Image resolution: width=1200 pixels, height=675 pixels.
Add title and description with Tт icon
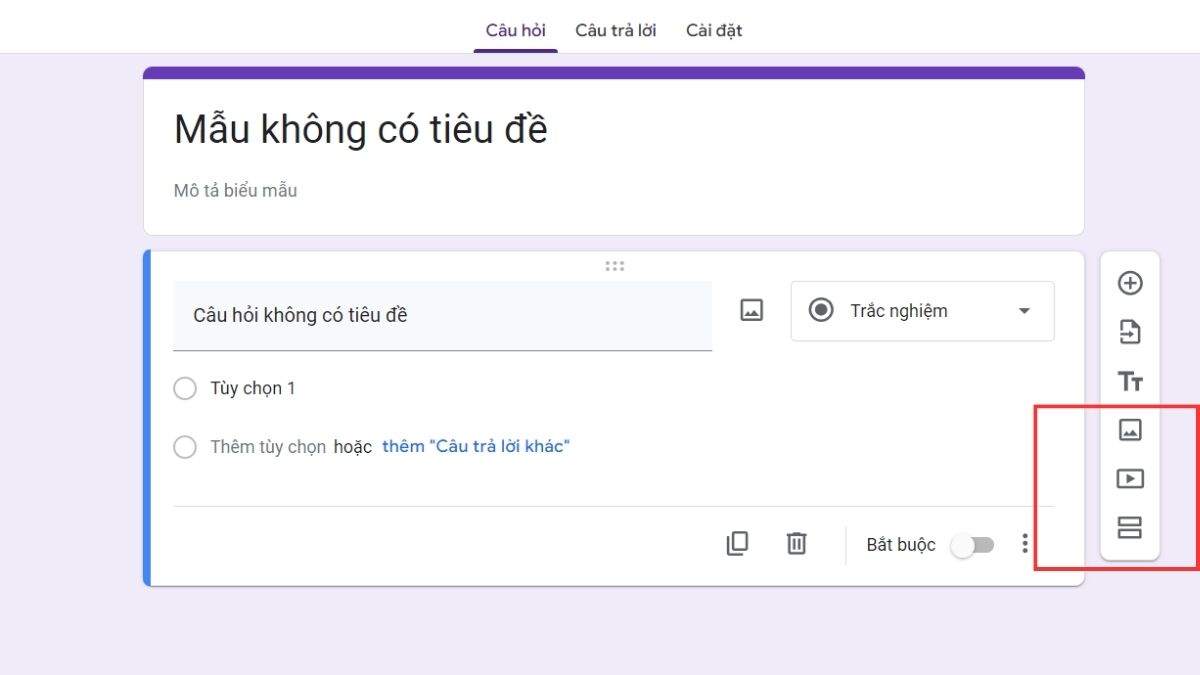pyautogui.click(x=1129, y=381)
